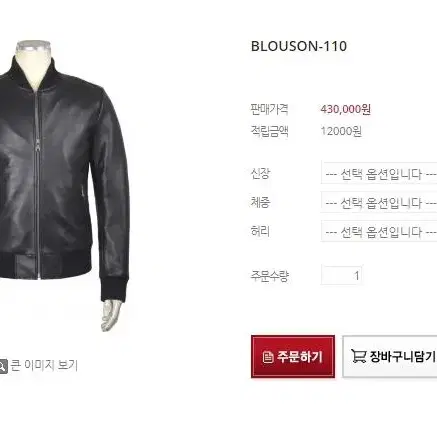This screenshot has height=437, width=437.
Task: Click the 신장 option label
Action: coord(260,173)
